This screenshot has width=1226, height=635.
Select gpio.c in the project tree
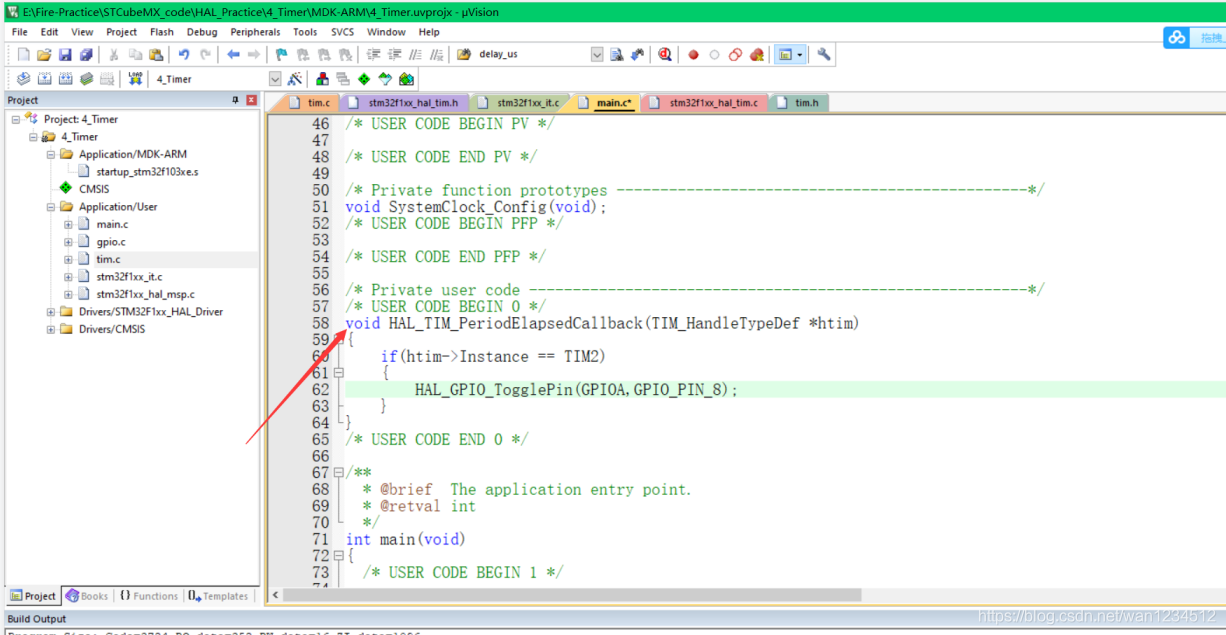click(x=111, y=242)
